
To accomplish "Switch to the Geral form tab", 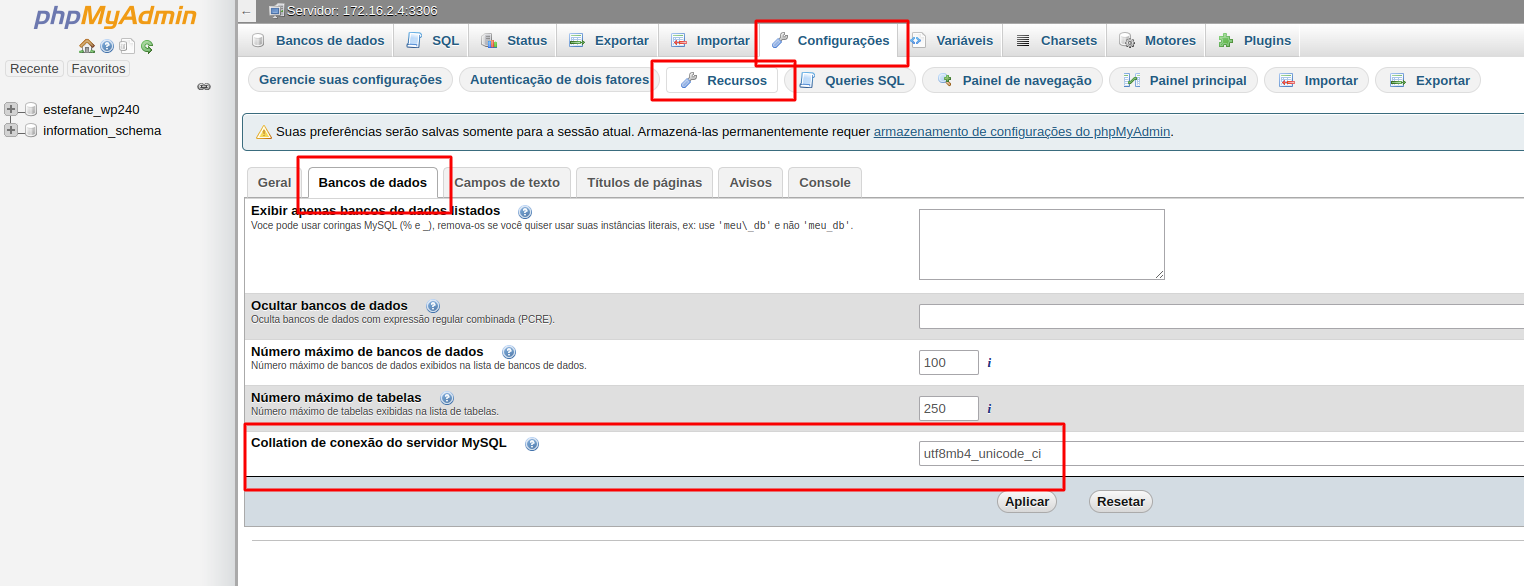I will click(x=274, y=183).
